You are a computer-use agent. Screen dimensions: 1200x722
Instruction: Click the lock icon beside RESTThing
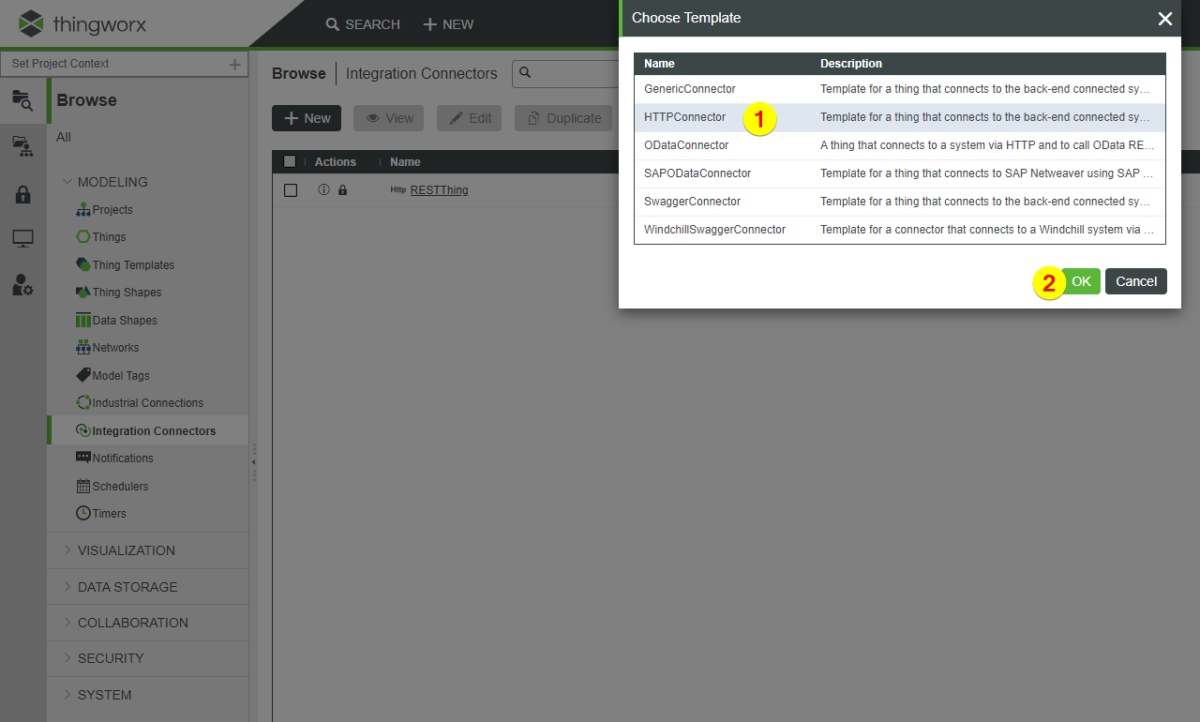click(342, 190)
